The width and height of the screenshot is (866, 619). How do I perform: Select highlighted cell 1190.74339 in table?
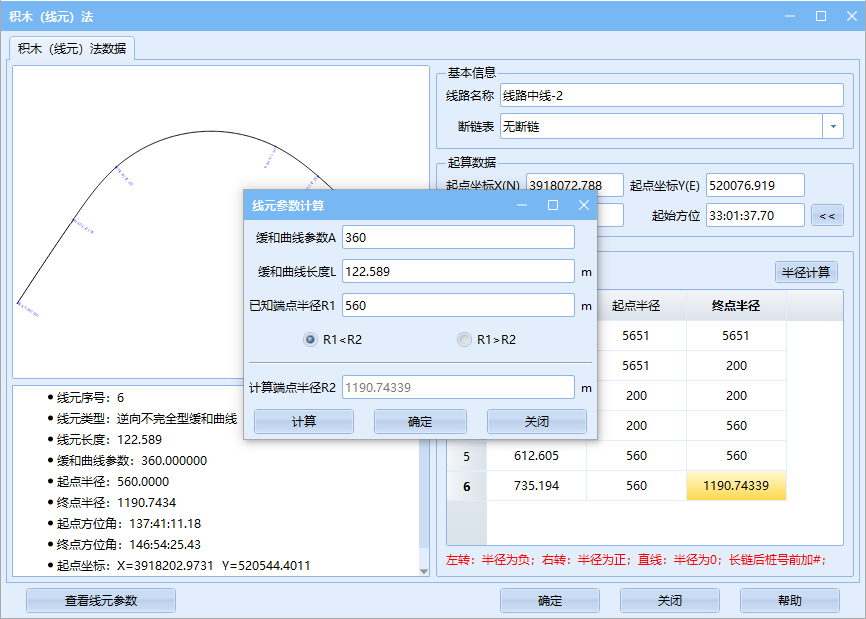(736, 486)
